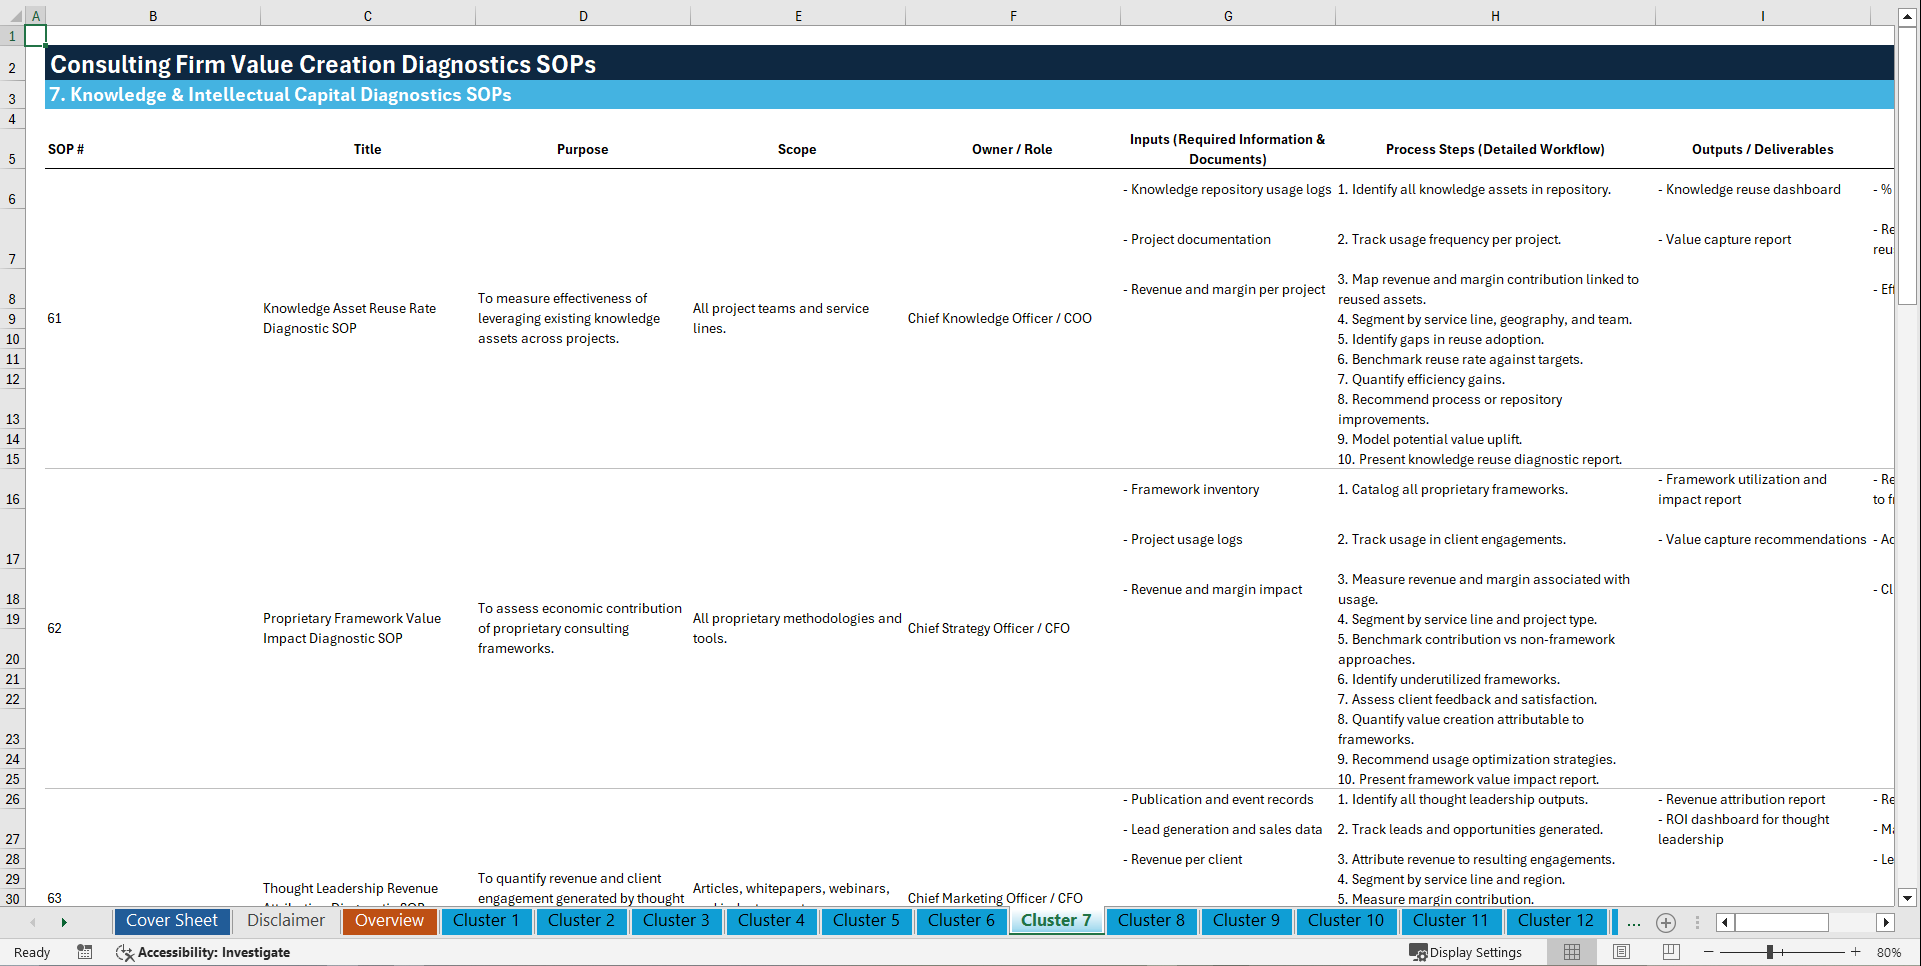Open Page Layout view
The image size is (1921, 966).
click(1621, 952)
